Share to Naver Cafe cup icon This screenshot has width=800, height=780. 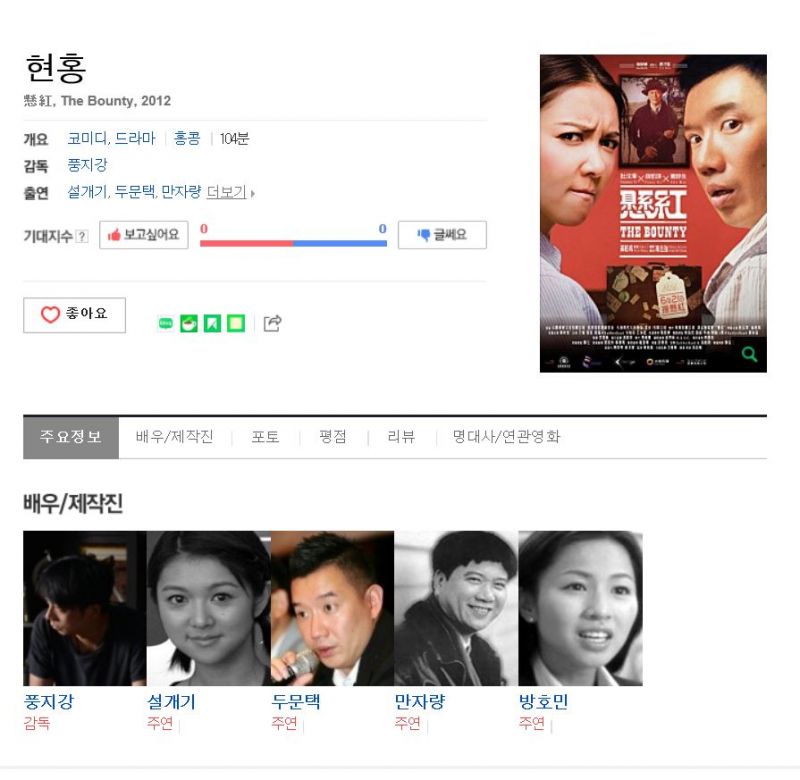coord(189,324)
